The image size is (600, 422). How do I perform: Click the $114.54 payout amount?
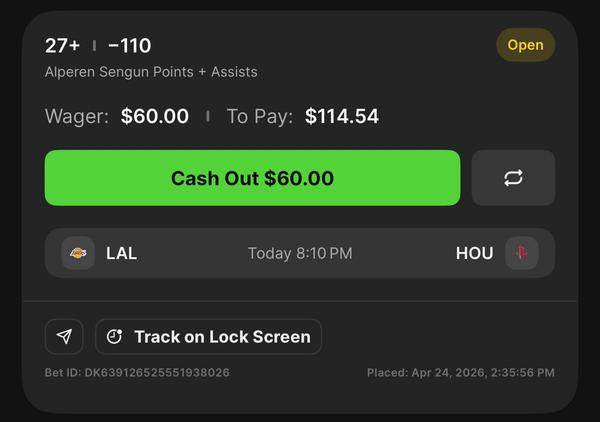point(342,116)
